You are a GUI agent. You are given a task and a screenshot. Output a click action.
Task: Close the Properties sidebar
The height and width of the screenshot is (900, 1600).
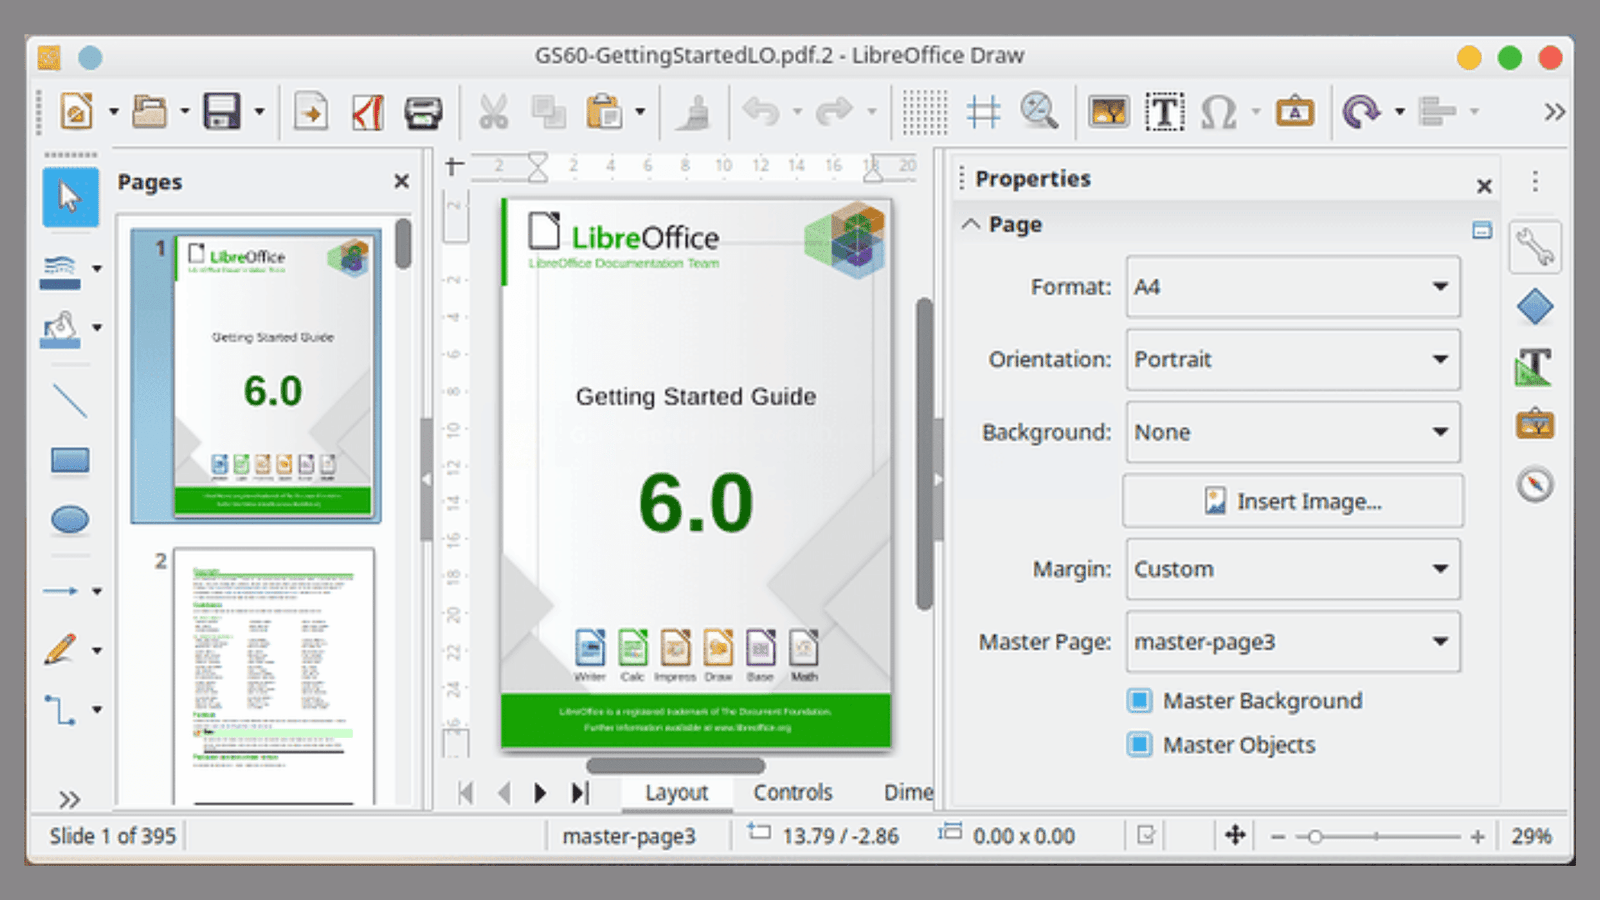(1484, 186)
